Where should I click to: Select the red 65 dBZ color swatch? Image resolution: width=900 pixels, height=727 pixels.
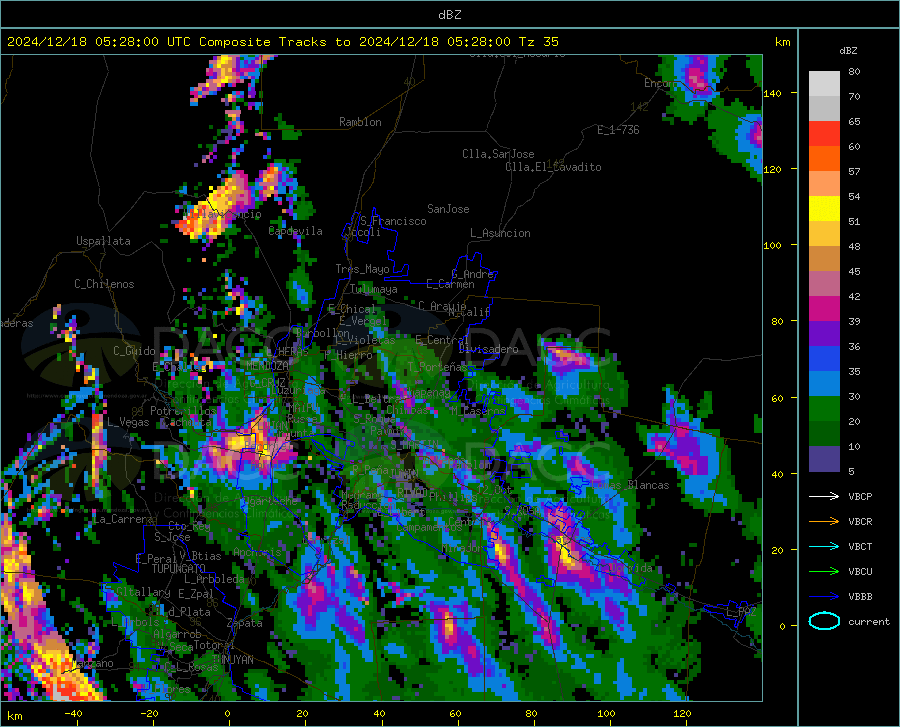tap(824, 133)
